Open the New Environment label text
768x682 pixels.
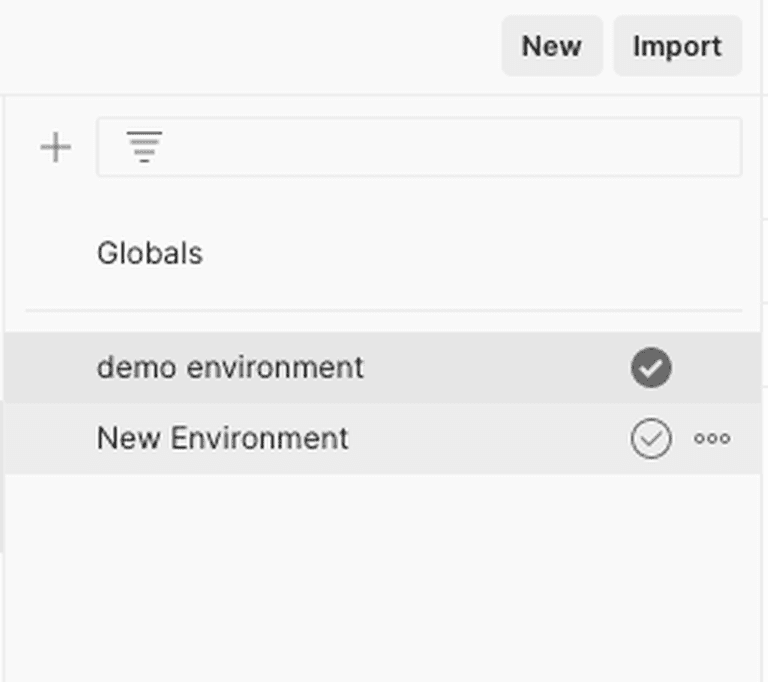point(222,438)
